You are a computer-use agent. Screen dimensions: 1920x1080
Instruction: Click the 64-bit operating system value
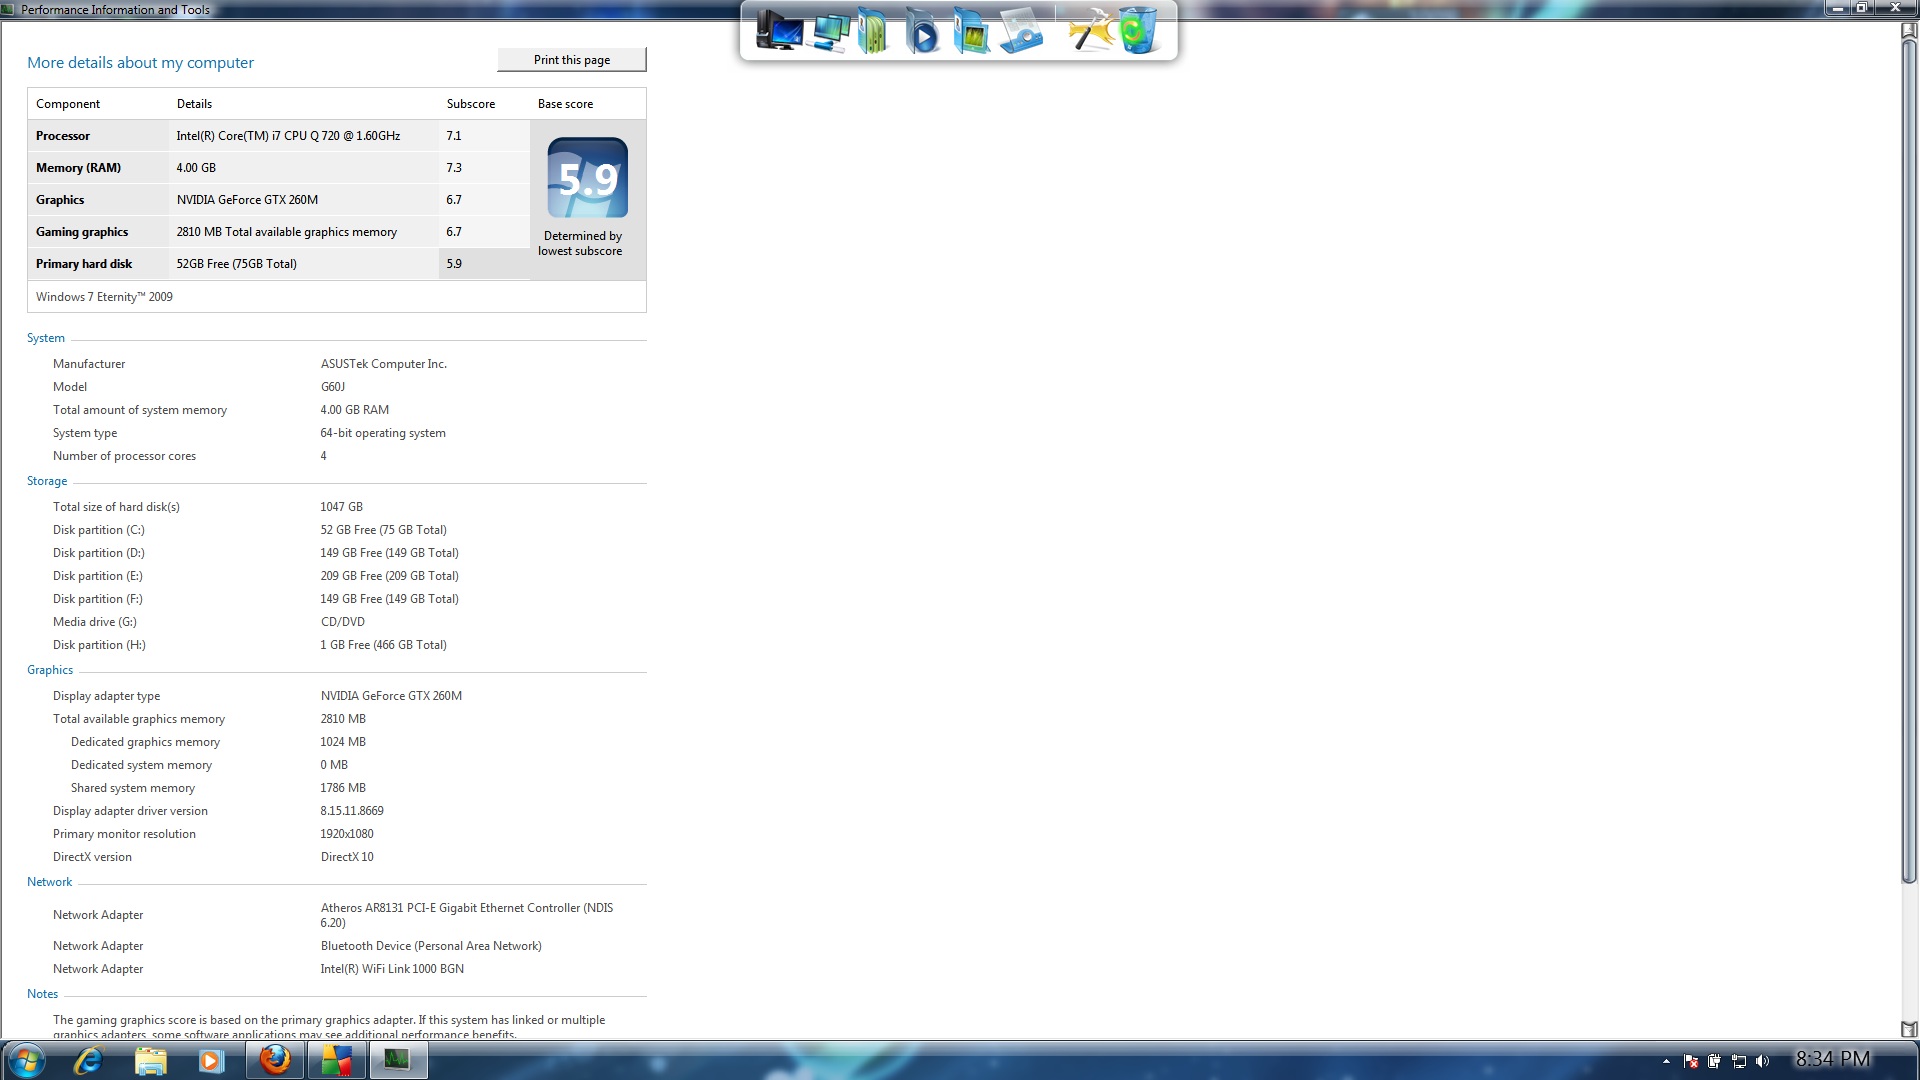tap(383, 433)
